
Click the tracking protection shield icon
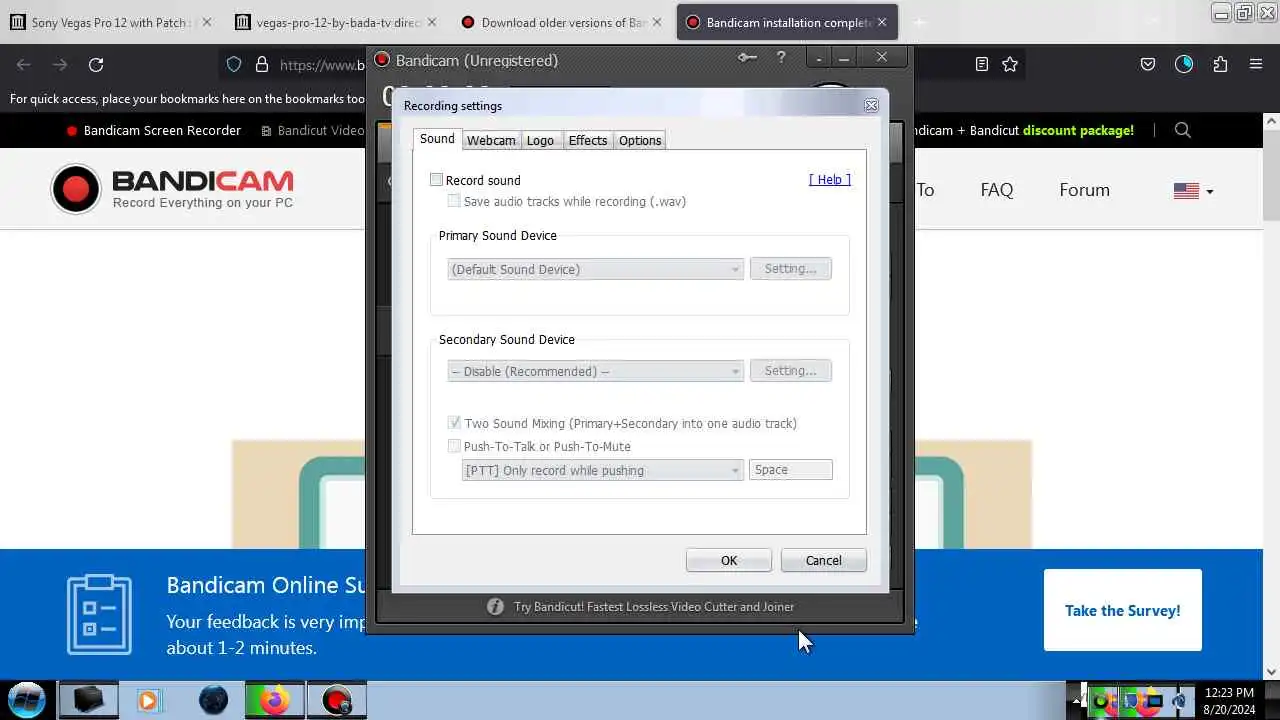tap(234, 65)
